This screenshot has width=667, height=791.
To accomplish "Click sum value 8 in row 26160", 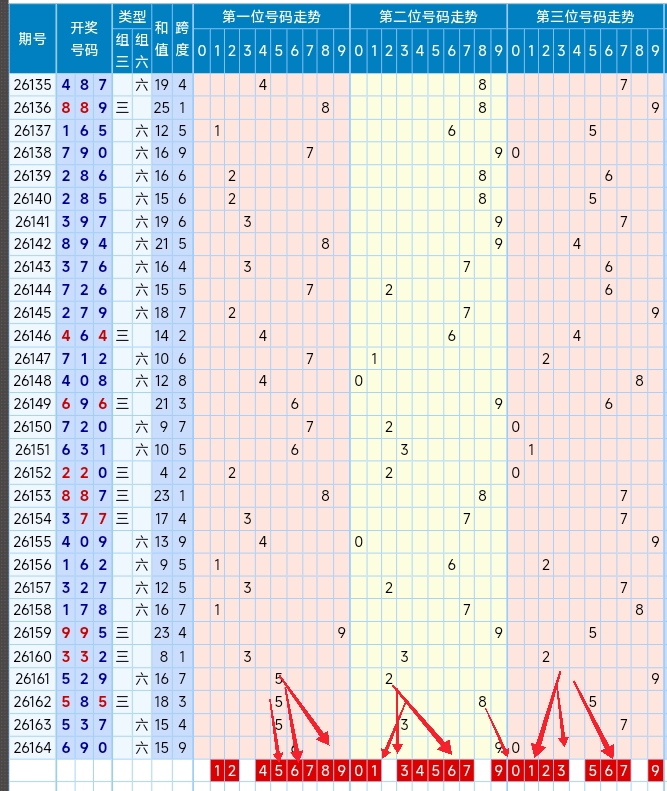I will point(163,656).
